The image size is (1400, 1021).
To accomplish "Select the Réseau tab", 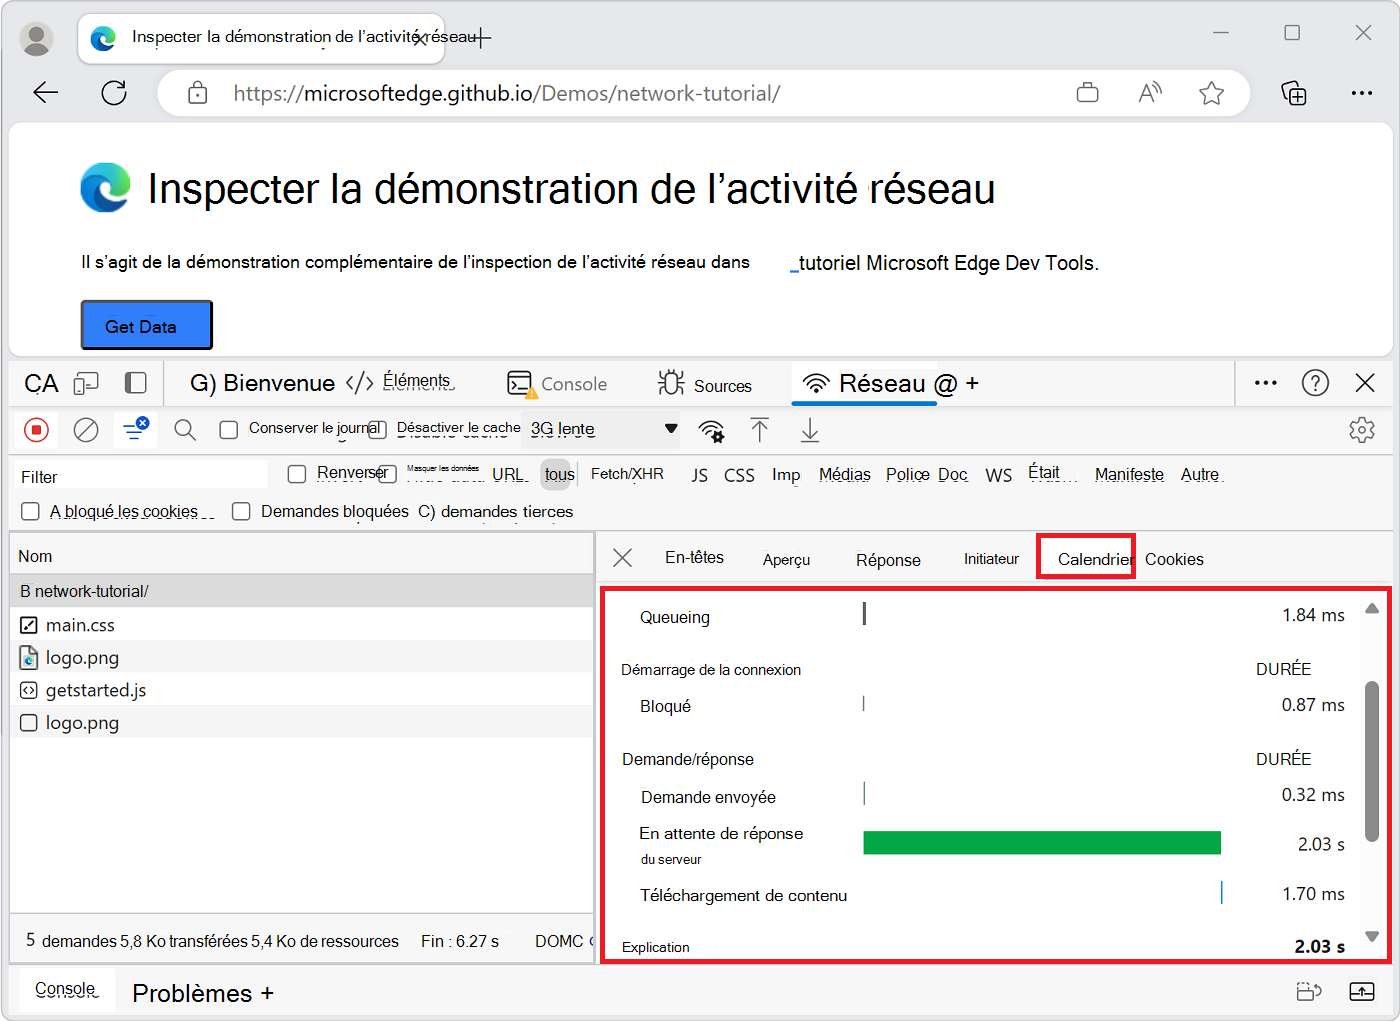I will coord(865,384).
